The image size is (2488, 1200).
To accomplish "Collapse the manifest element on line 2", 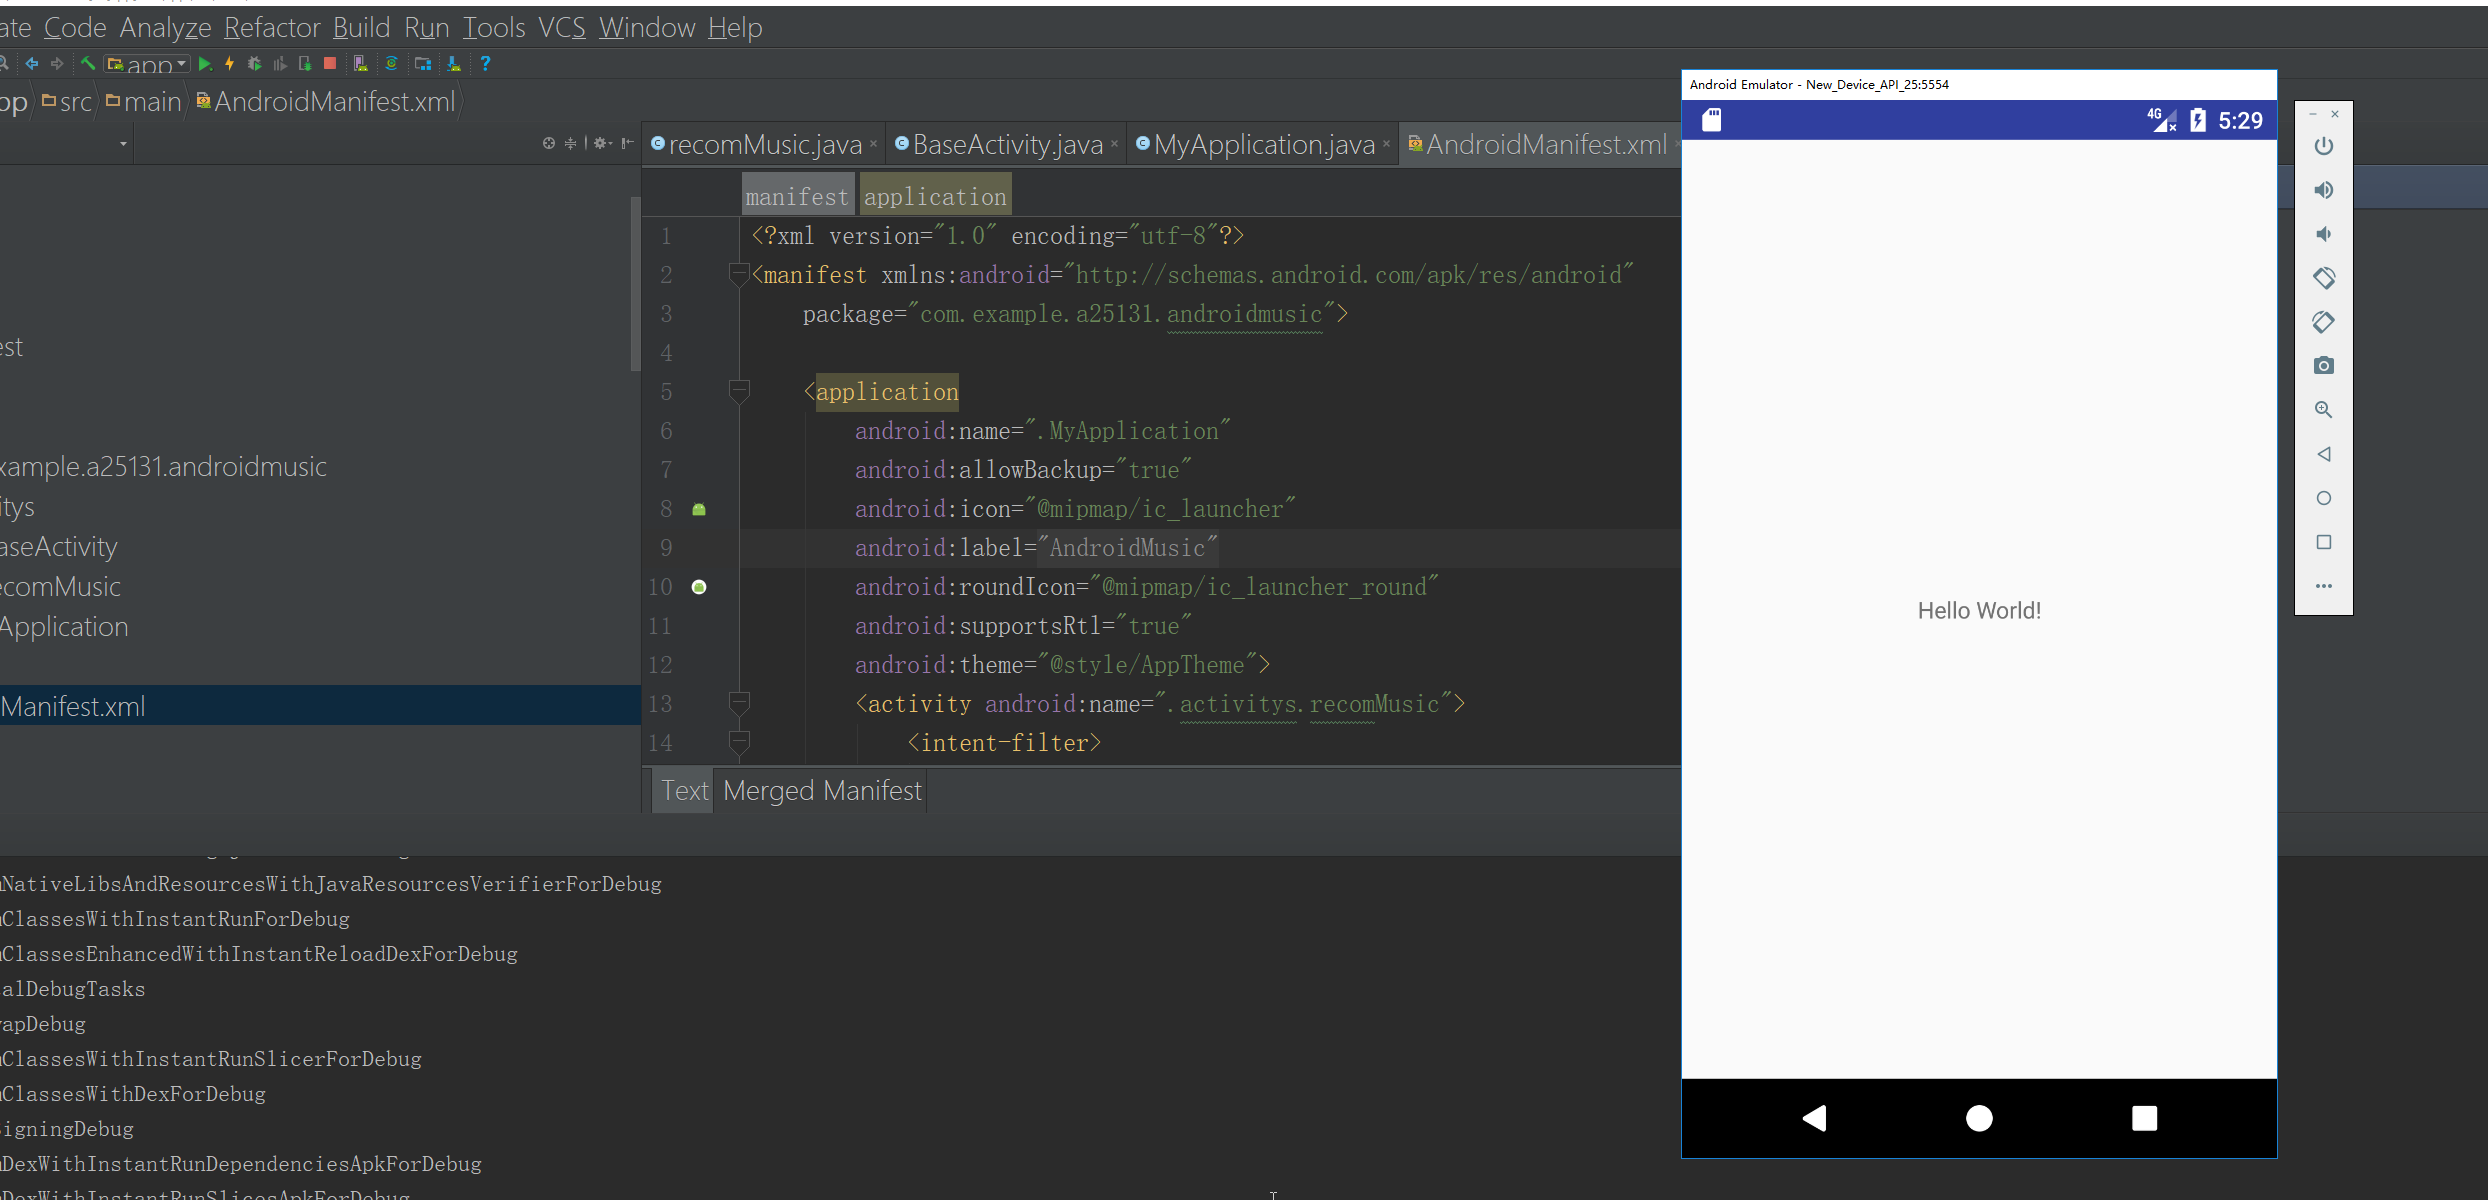I will click(x=739, y=274).
